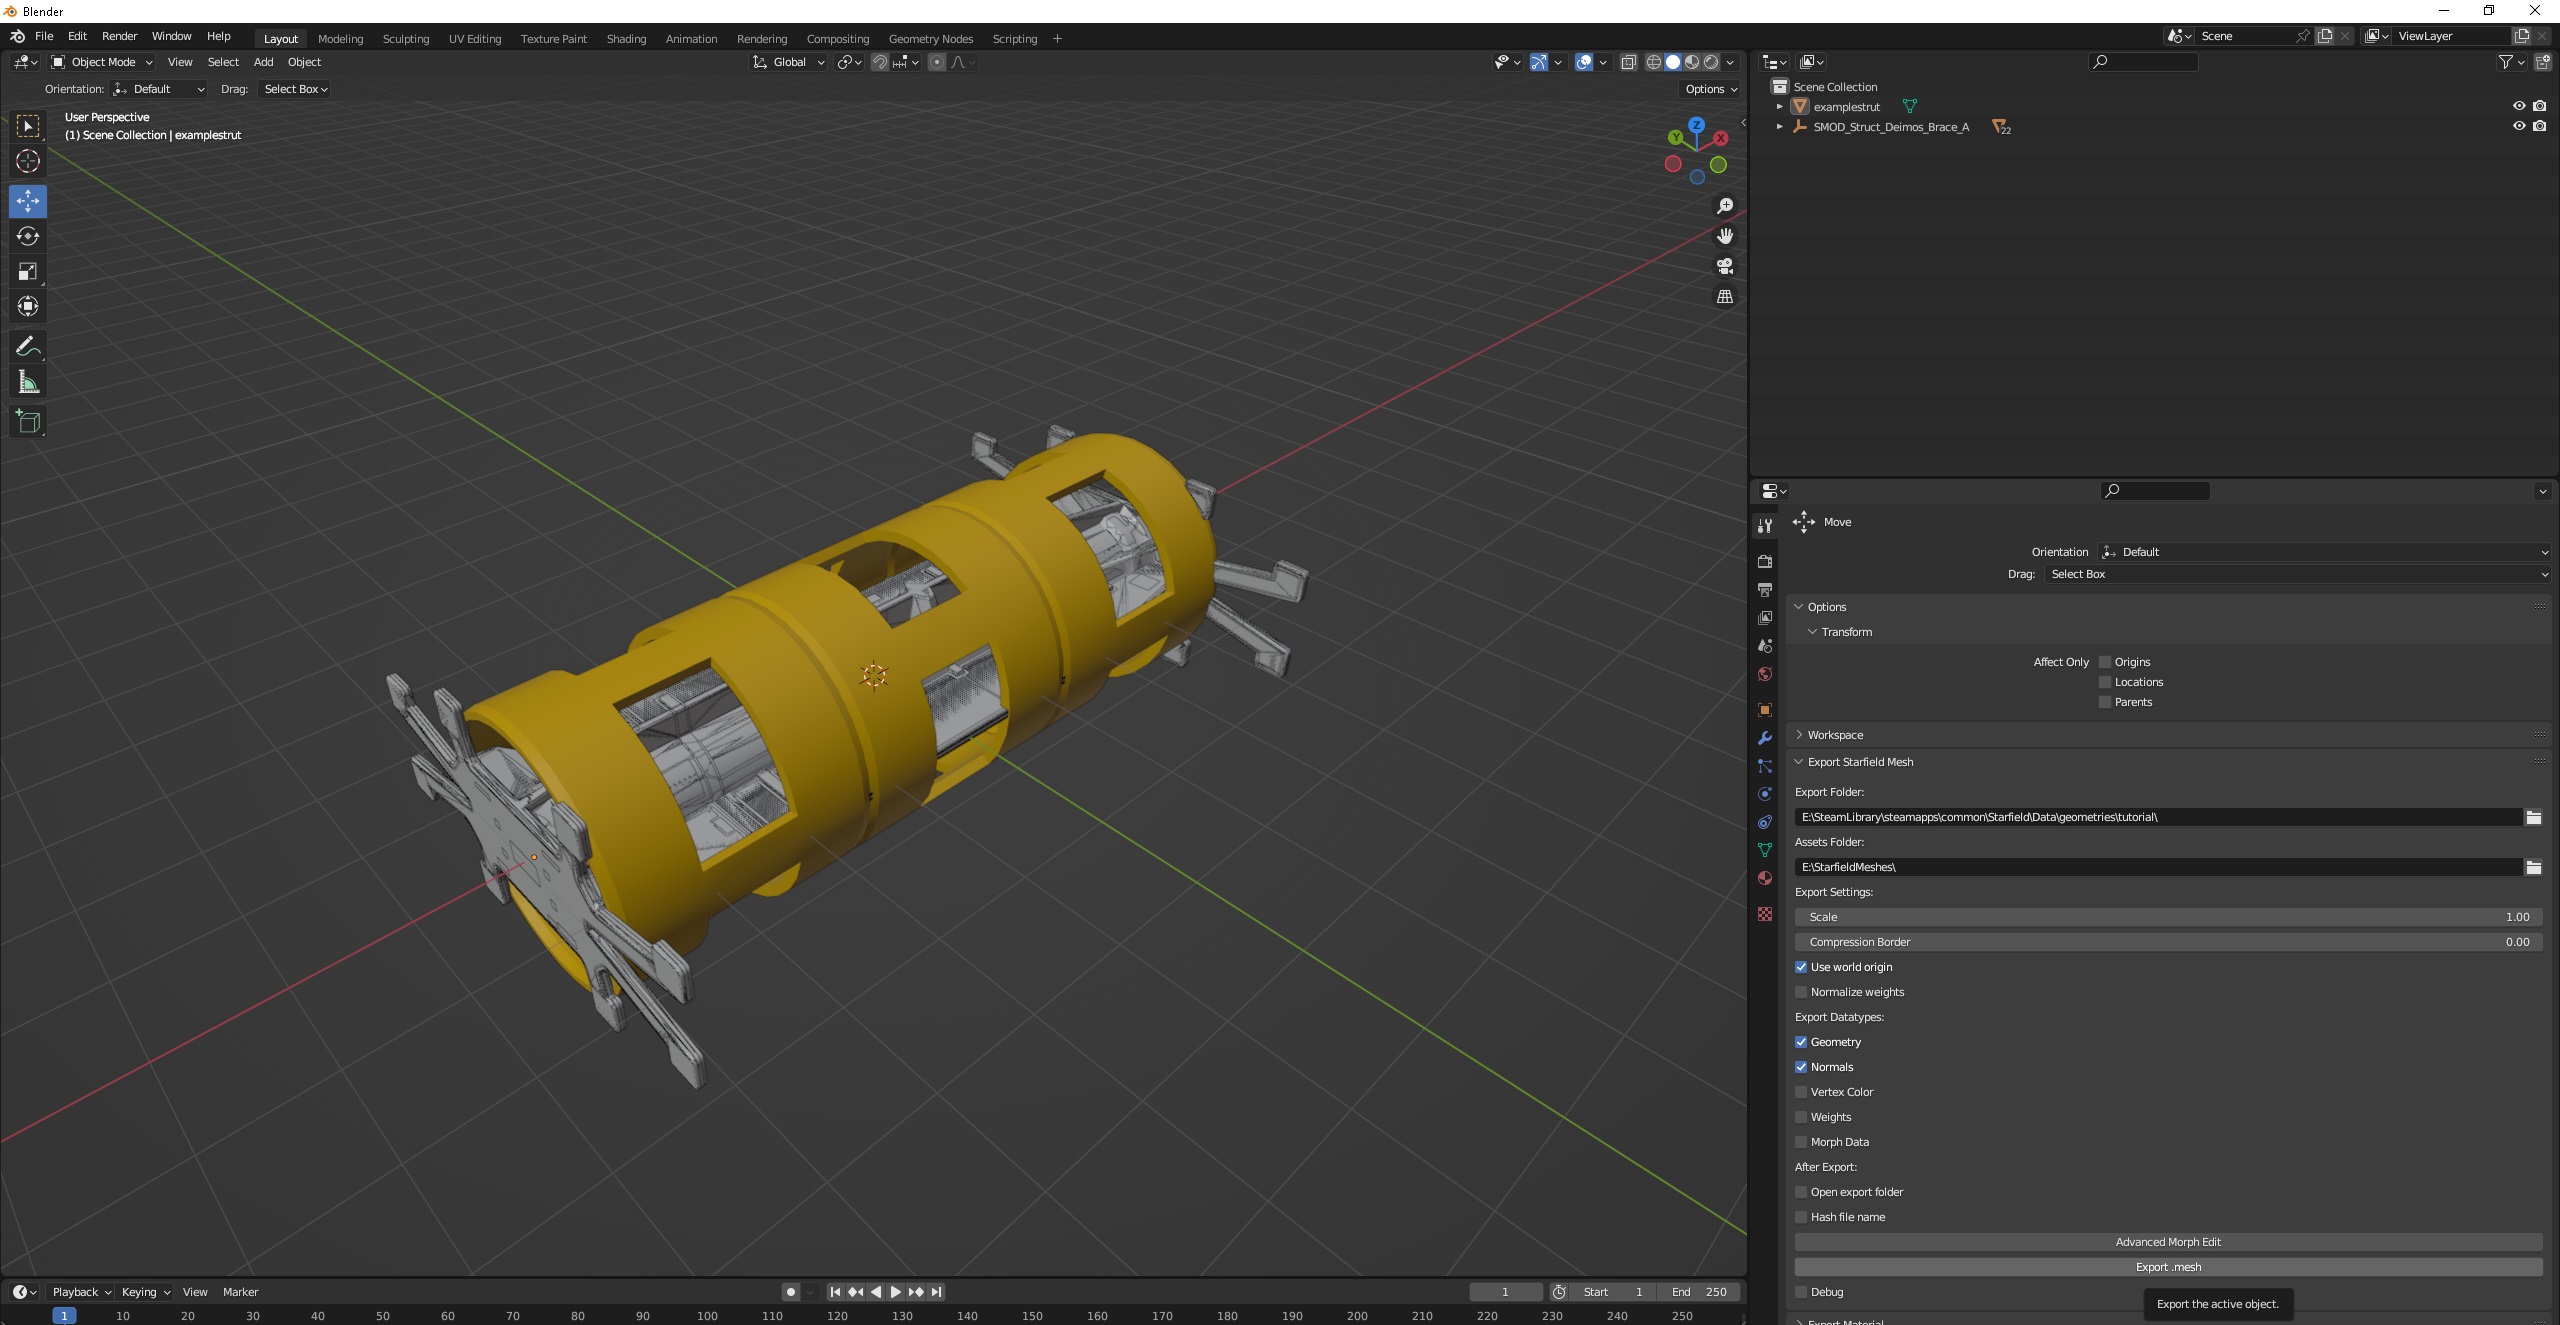Open viewport header Drag Select Box dropdown
The image size is (2560, 1325).
coord(295,89)
